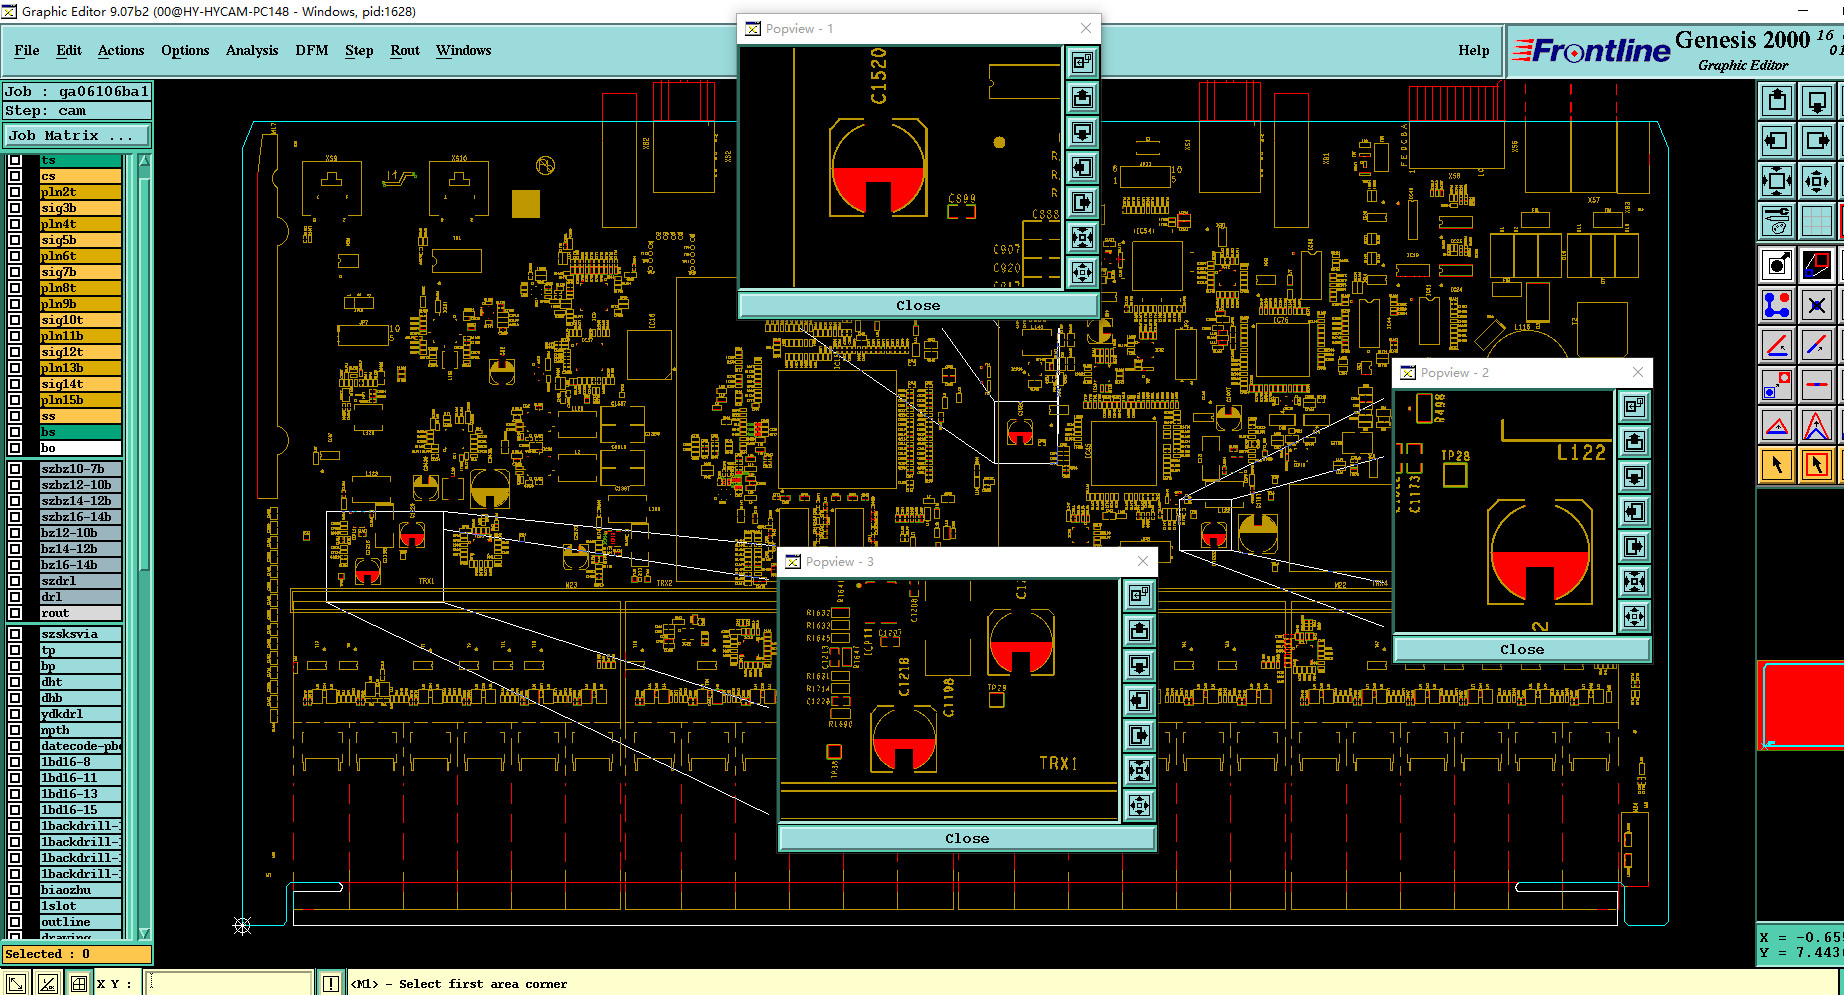1844x995 pixels.
Task: Select the connected blue nodes net tool
Action: (x=1777, y=304)
